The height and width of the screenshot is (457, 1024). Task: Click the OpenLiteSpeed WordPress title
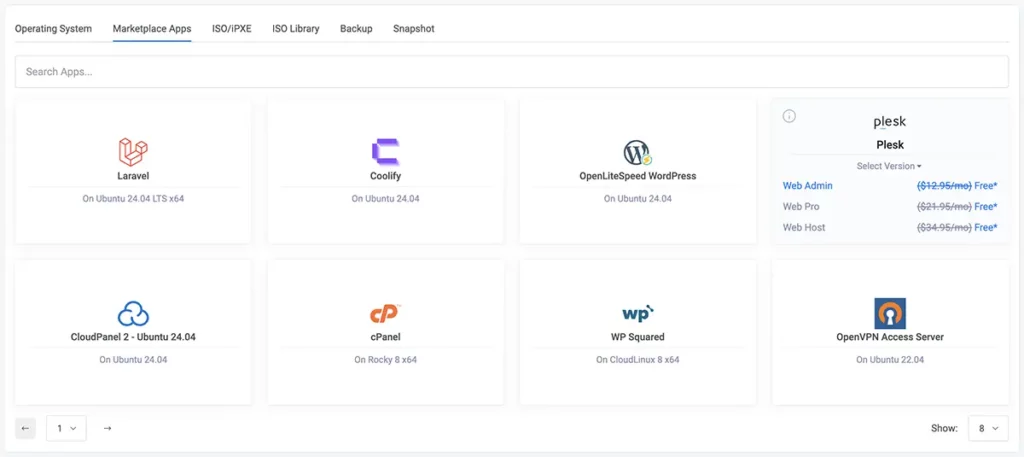pos(637,176)
